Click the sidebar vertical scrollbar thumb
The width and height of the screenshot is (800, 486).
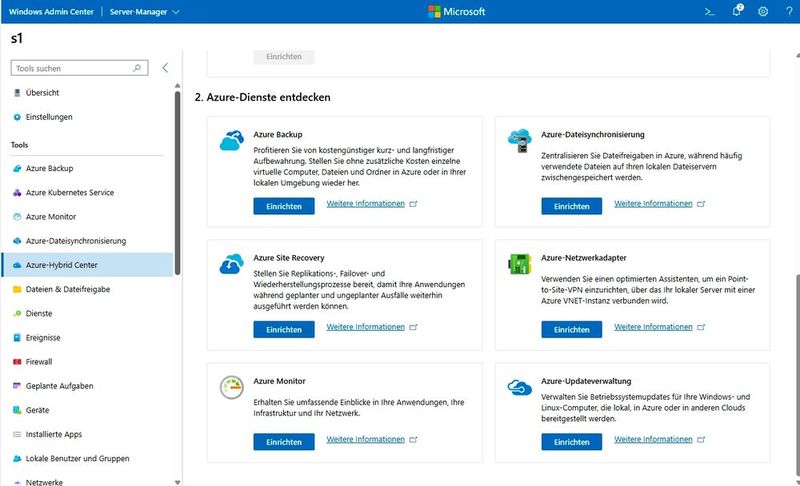(178, 183)
